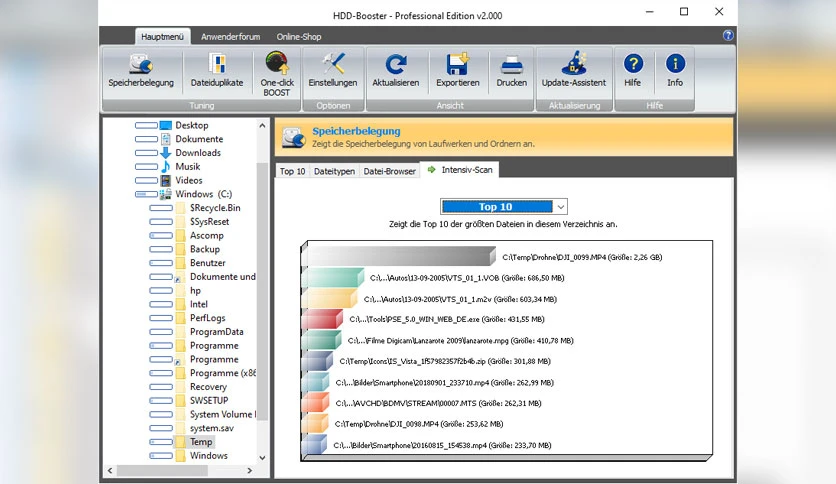Click the Speicherbelegung header disk icon
Viewport: 836px width, 484px height.
pos(293,138)
